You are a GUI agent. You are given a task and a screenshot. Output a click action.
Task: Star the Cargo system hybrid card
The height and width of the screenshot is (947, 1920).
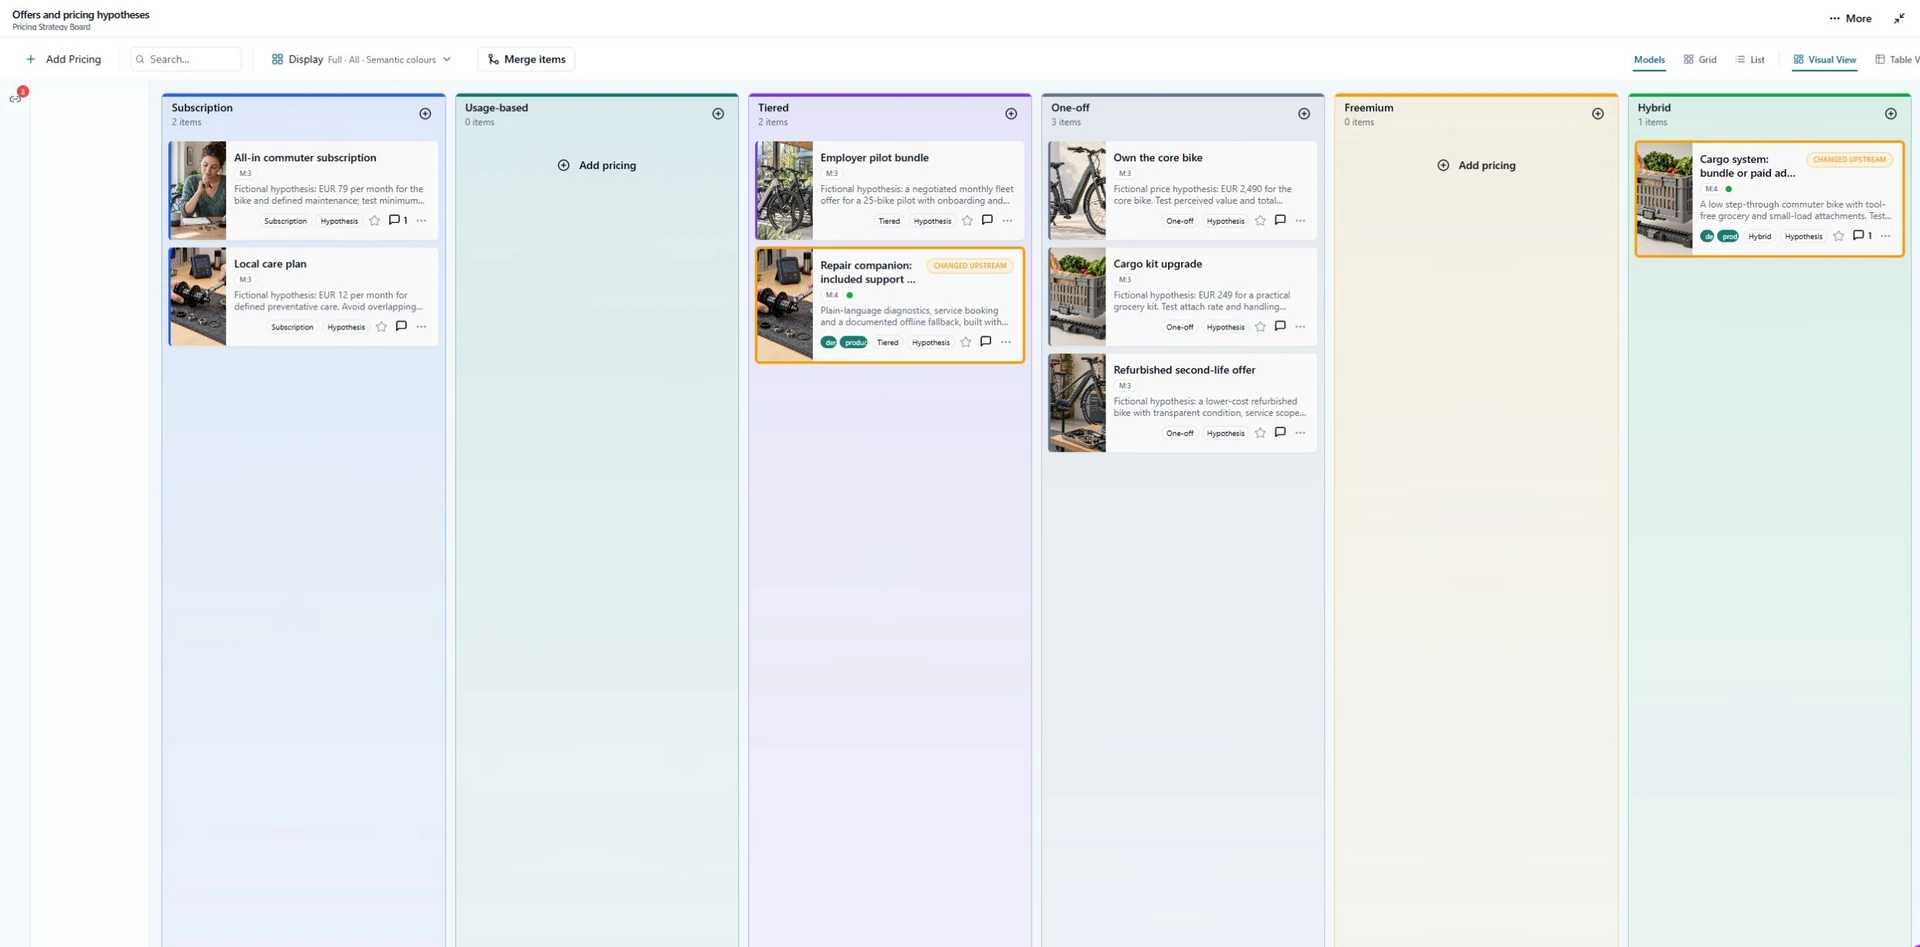(1838, 236)
